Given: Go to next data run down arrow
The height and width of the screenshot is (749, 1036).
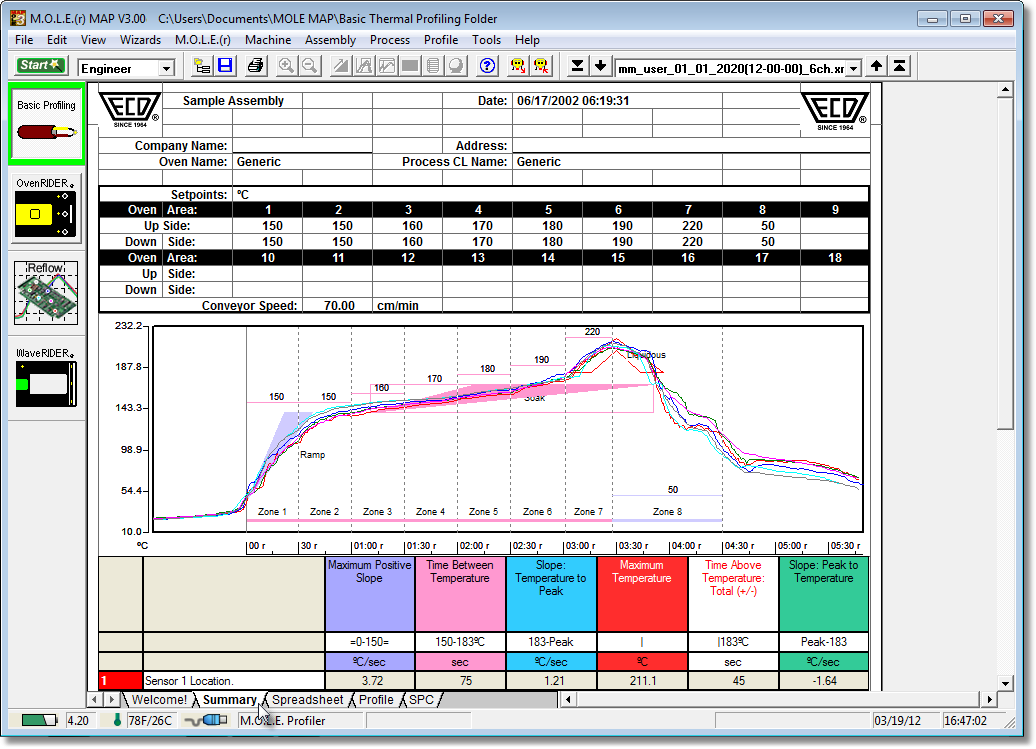Looking at the screenshot, I should click(600, 65).
